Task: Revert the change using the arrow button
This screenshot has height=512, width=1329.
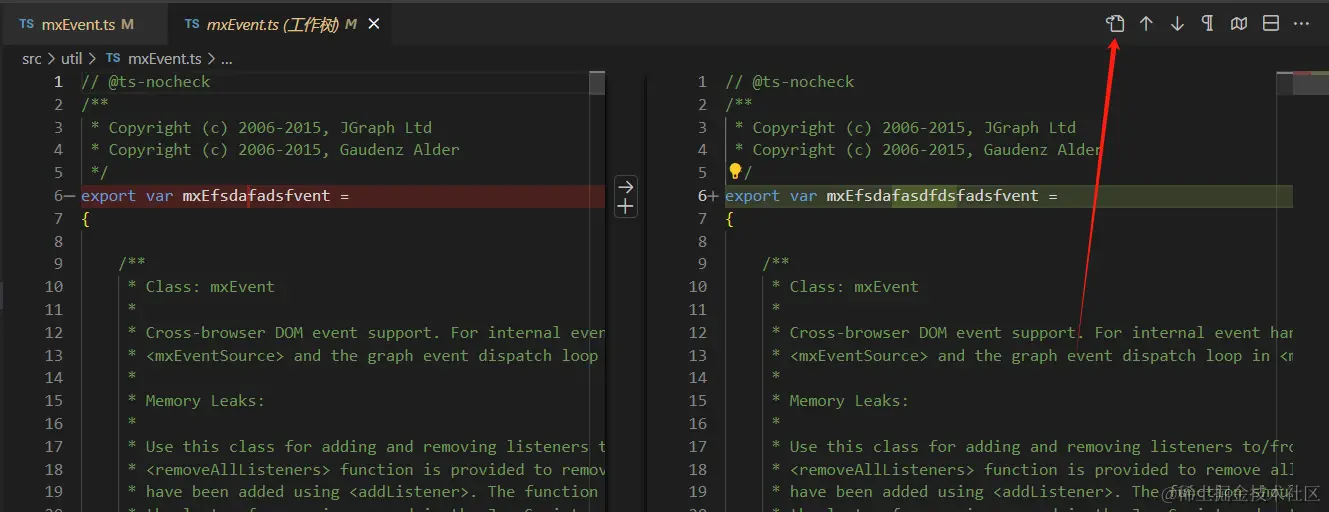Action: click(625, 186)
